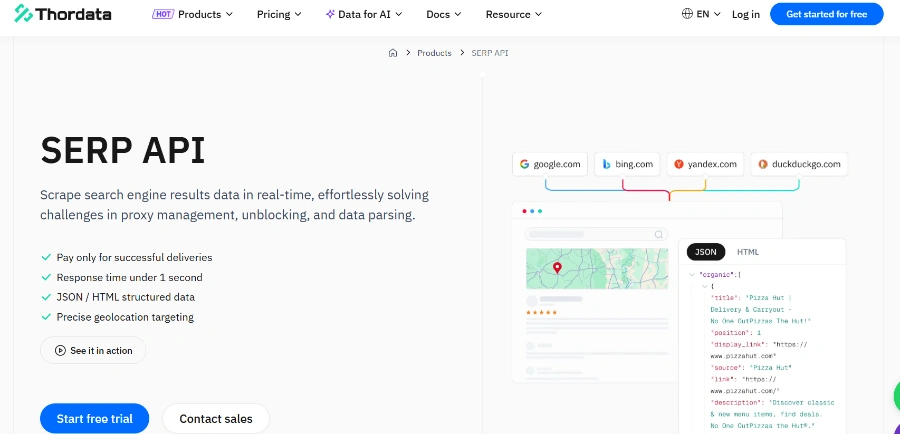900x434 pixels.
Task: Click checkmark beside Response time under 1 second
Action: click(x=46, y=277)
